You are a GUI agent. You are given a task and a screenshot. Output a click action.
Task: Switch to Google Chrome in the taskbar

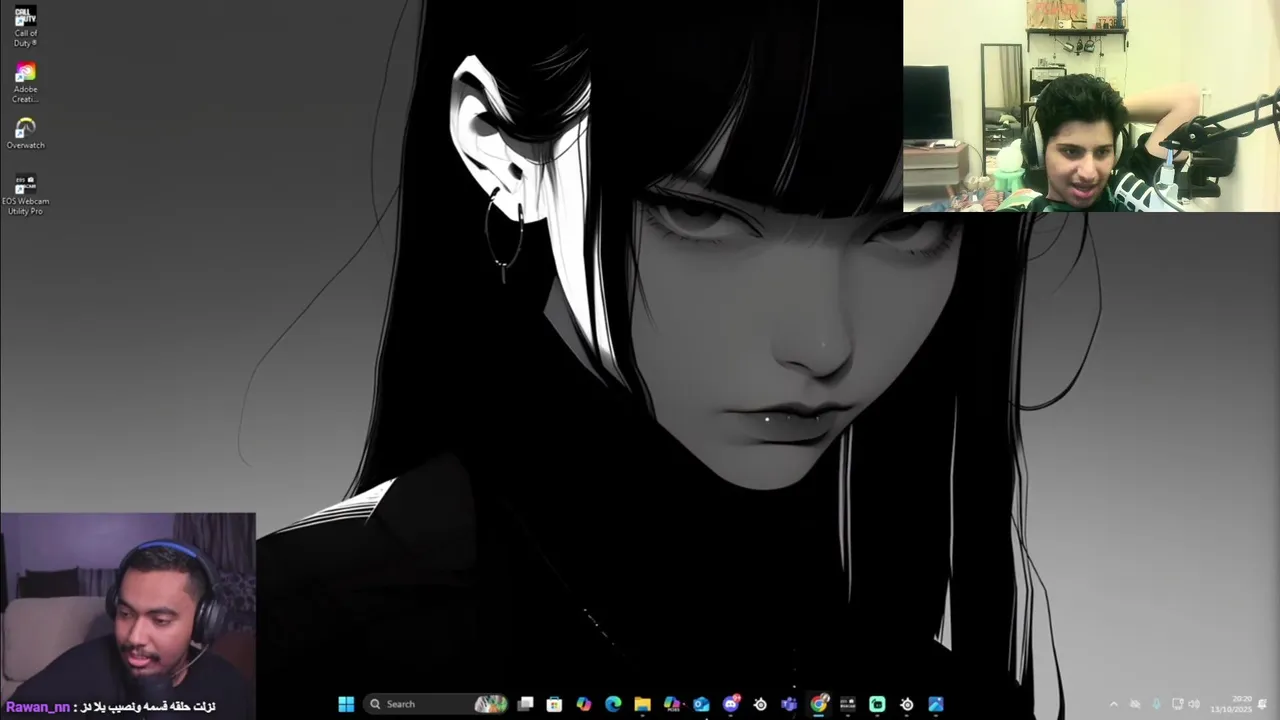click(x=819, y=704)
